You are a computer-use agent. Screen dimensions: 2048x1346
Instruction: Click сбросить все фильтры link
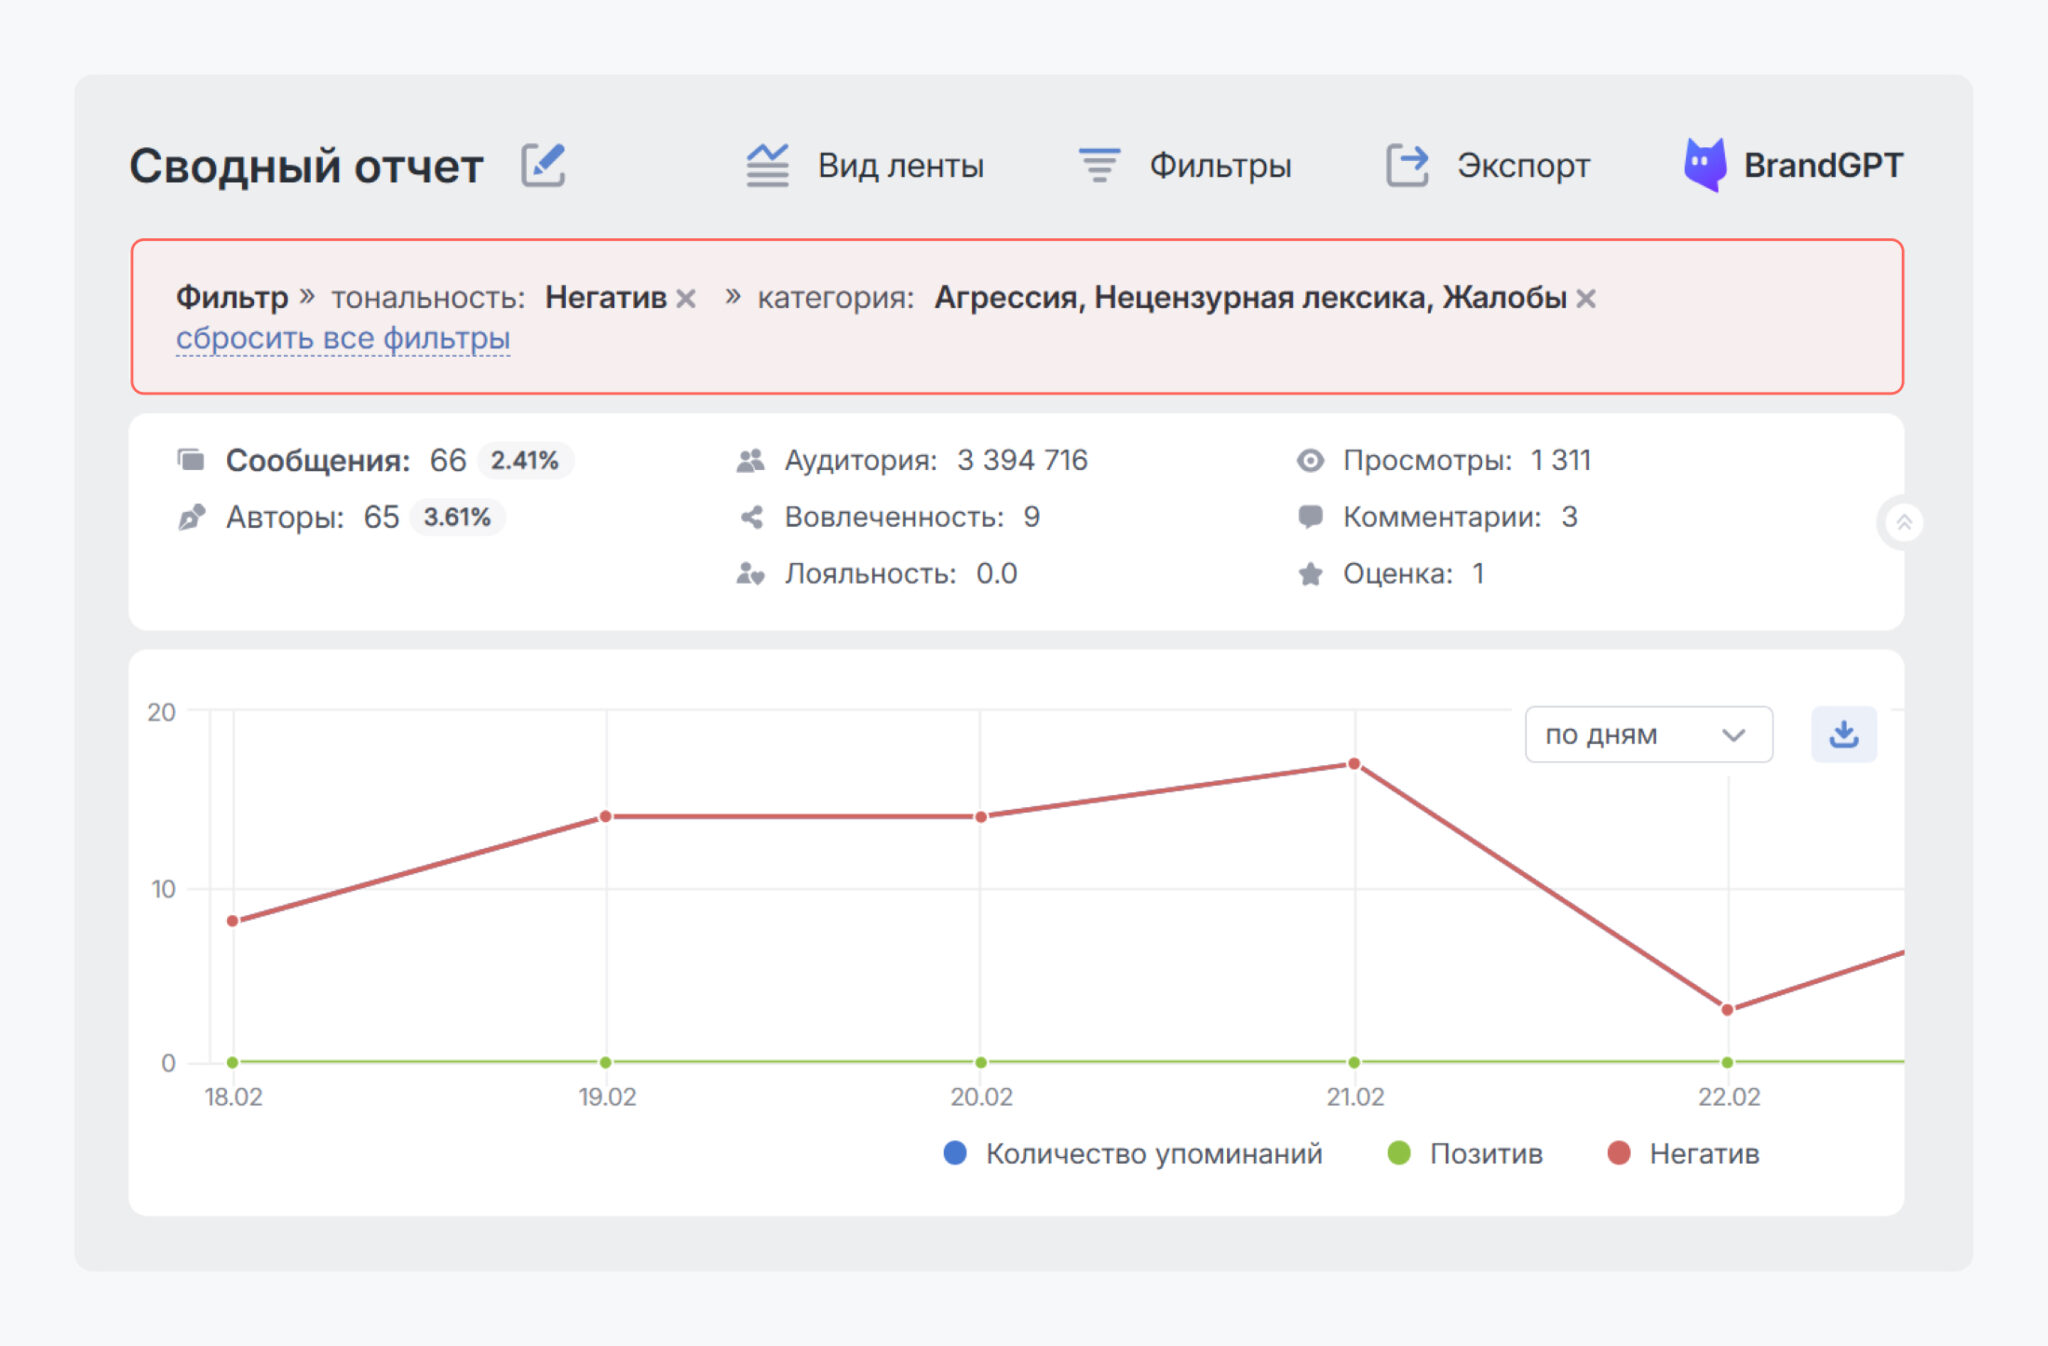(x=343, y=338)
